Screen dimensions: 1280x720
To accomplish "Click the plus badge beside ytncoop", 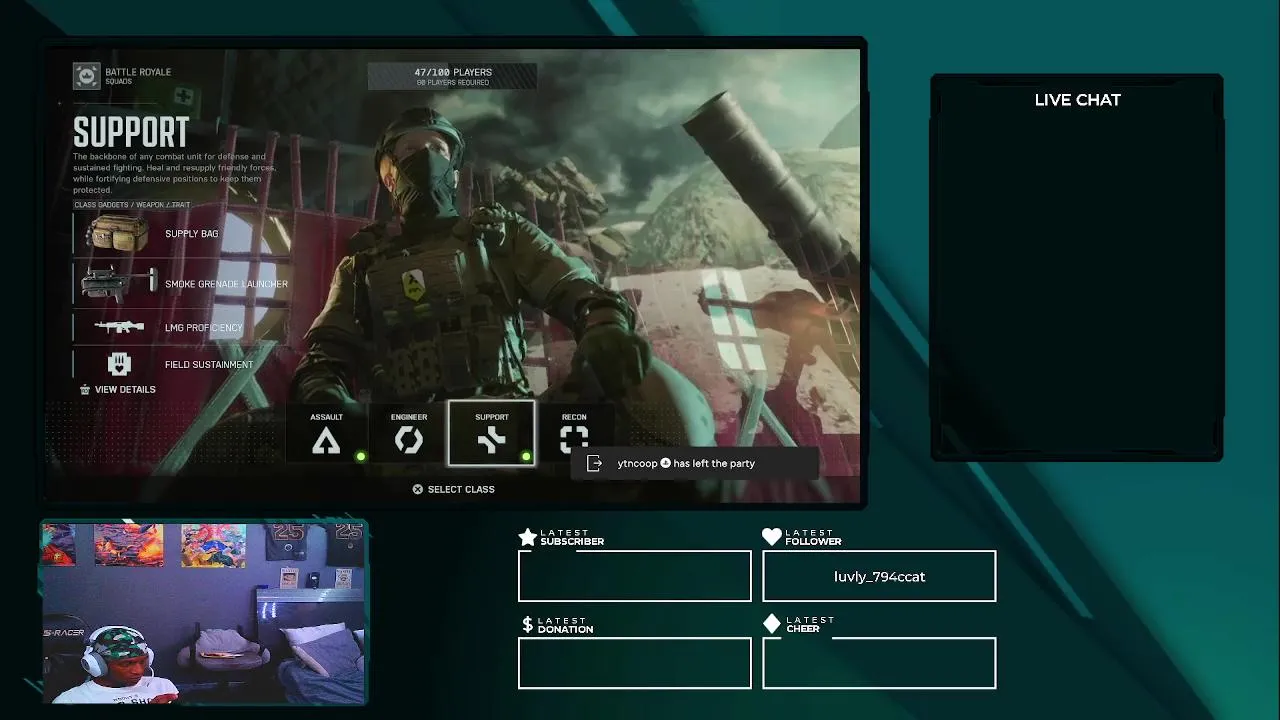I will (665, 463).
